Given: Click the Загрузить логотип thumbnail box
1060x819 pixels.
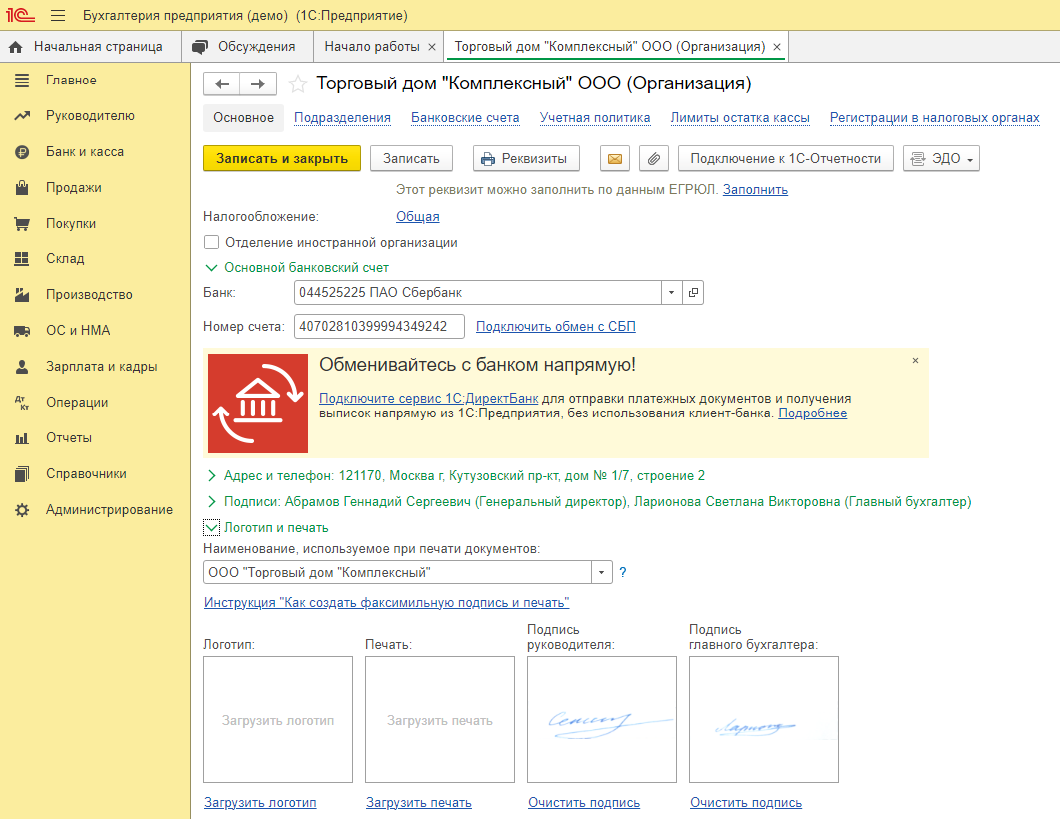Looking at the screenshot, I should tap(278, 720).
